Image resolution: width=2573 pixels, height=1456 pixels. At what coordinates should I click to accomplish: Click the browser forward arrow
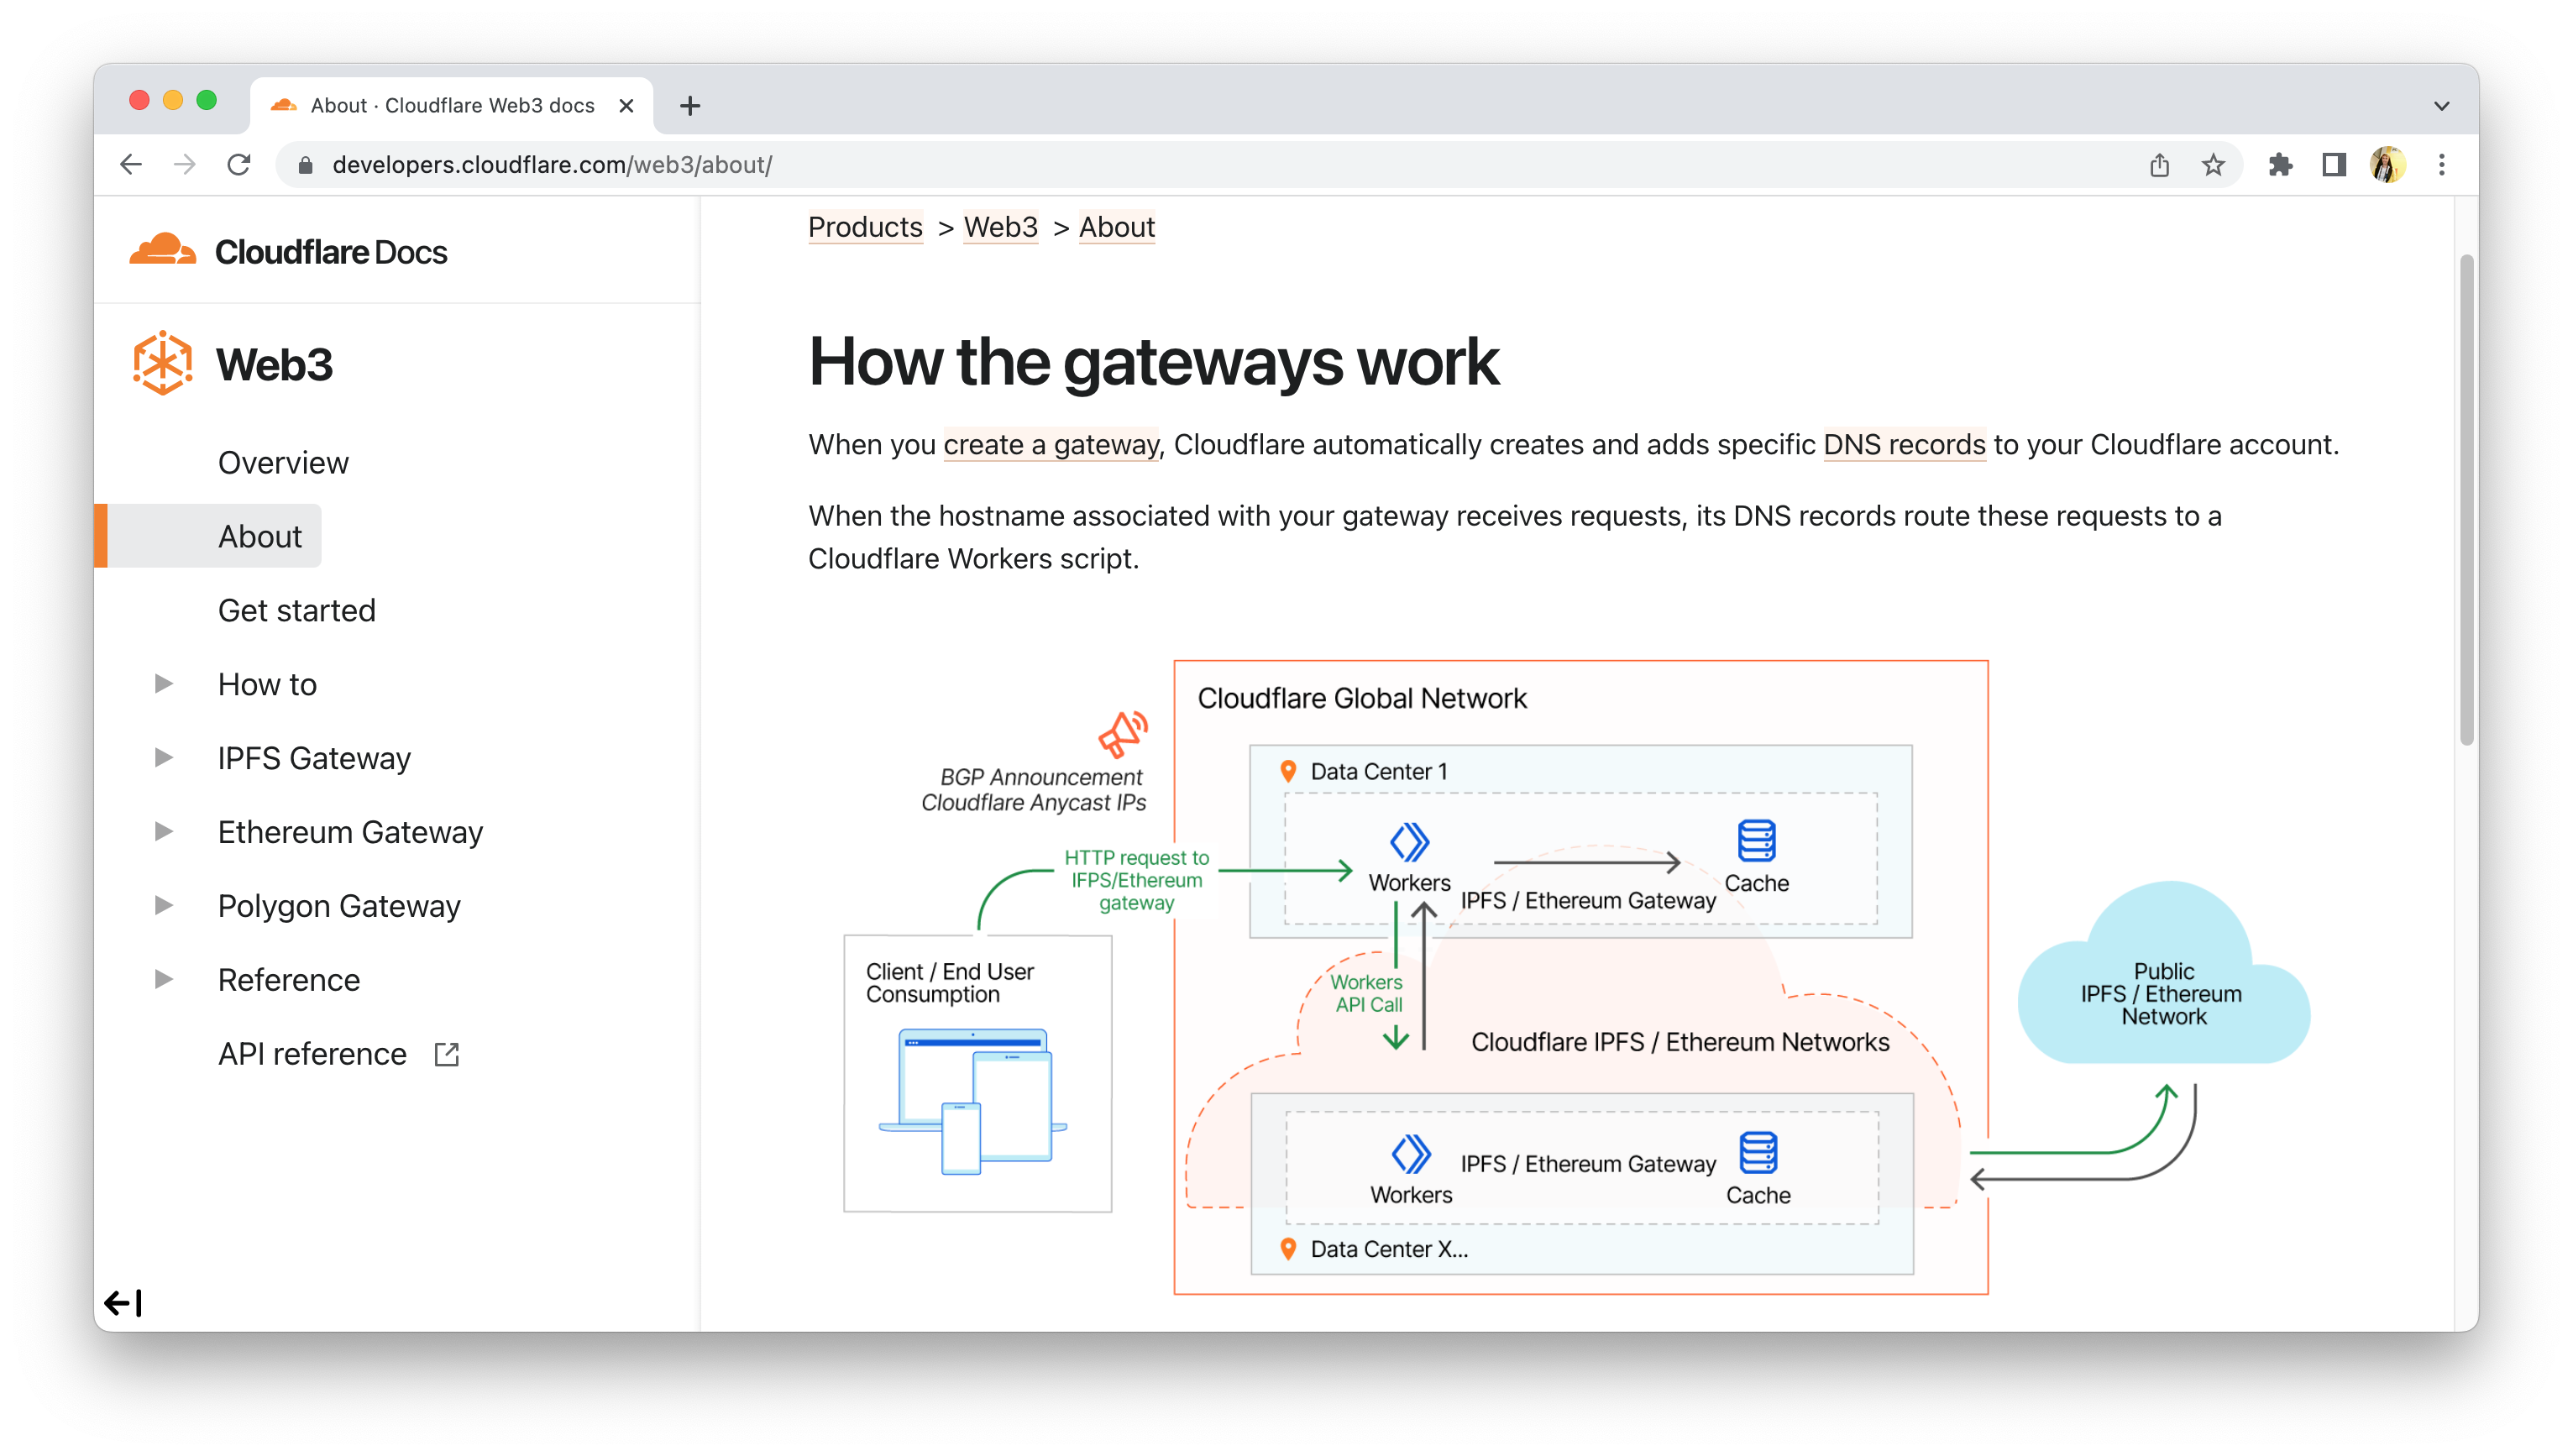coord(185,165)
